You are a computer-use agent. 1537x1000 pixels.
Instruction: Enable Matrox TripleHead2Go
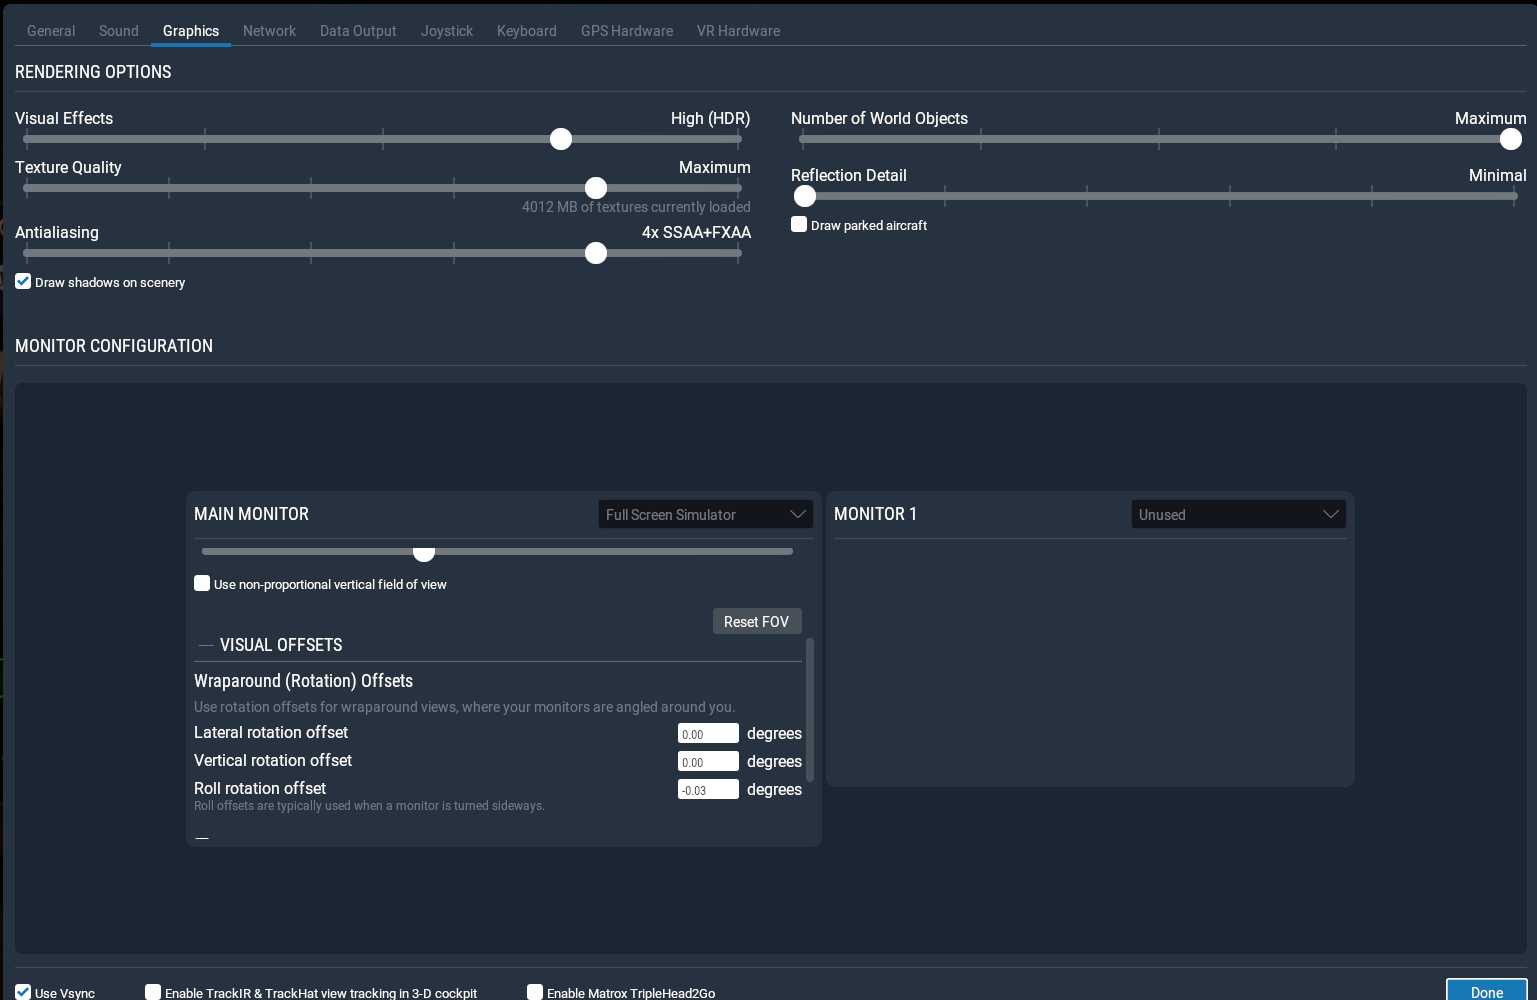(535, 991)
